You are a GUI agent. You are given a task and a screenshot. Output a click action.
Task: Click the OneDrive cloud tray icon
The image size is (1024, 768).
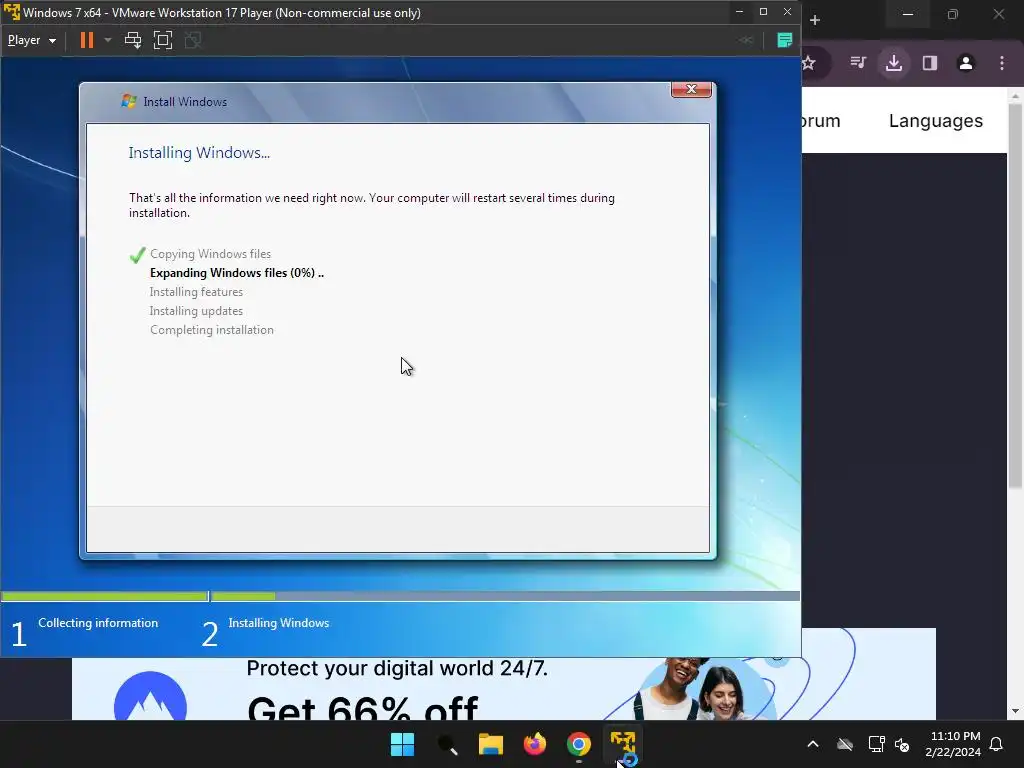point(845,744)
